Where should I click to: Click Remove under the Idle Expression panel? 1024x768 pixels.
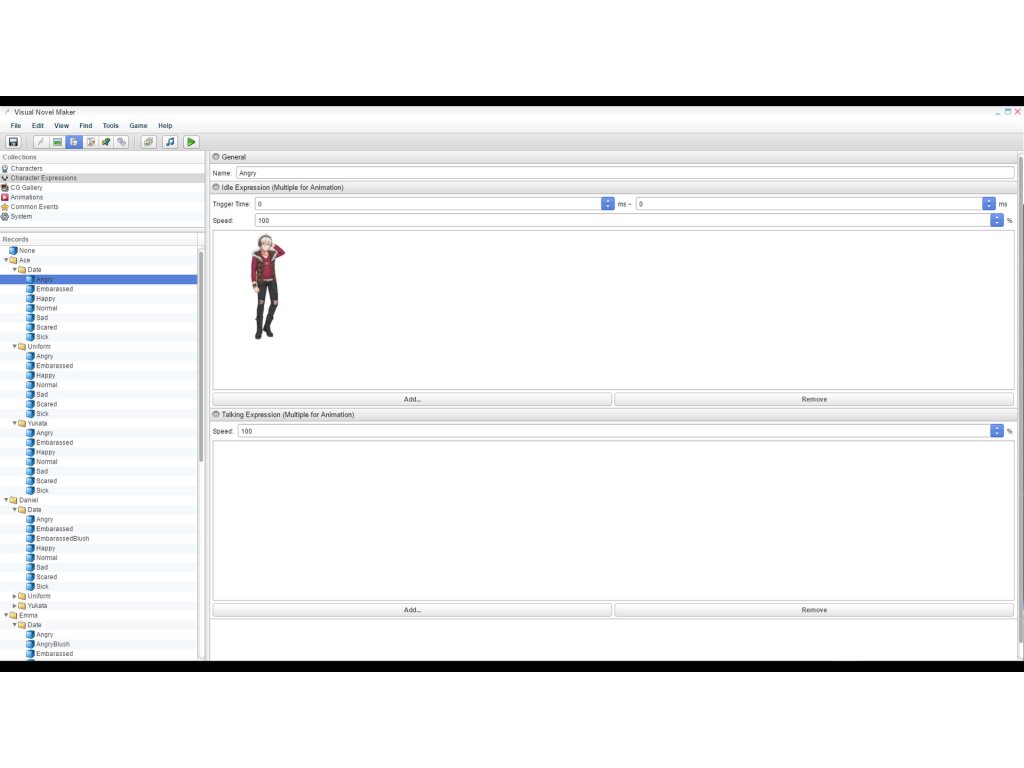814,399
